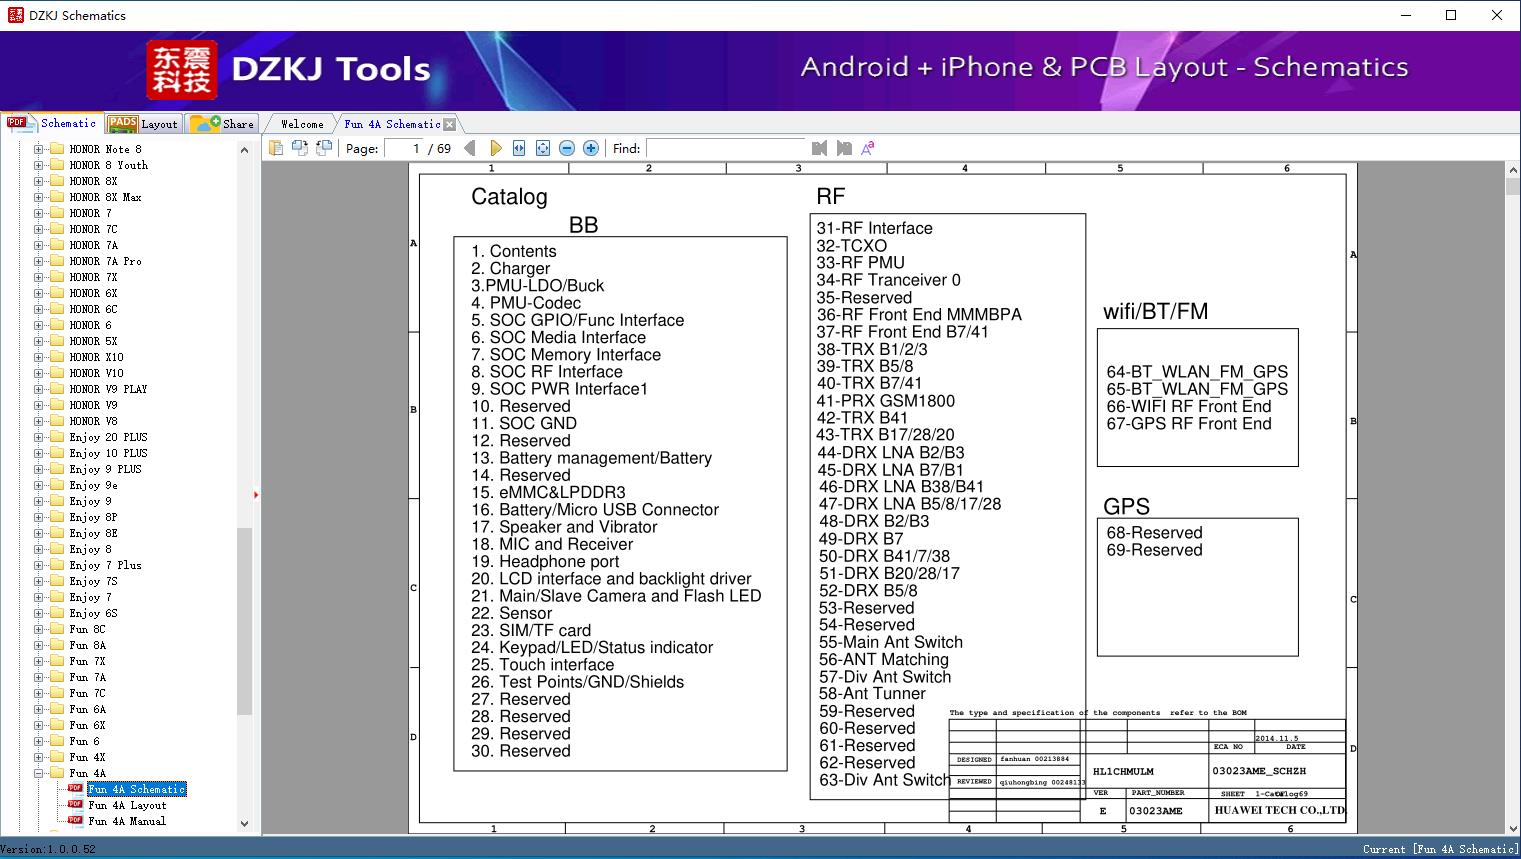Open the Welcome tab
The width and height of the screenshot is (1521, 859).
tap(302, 124)
